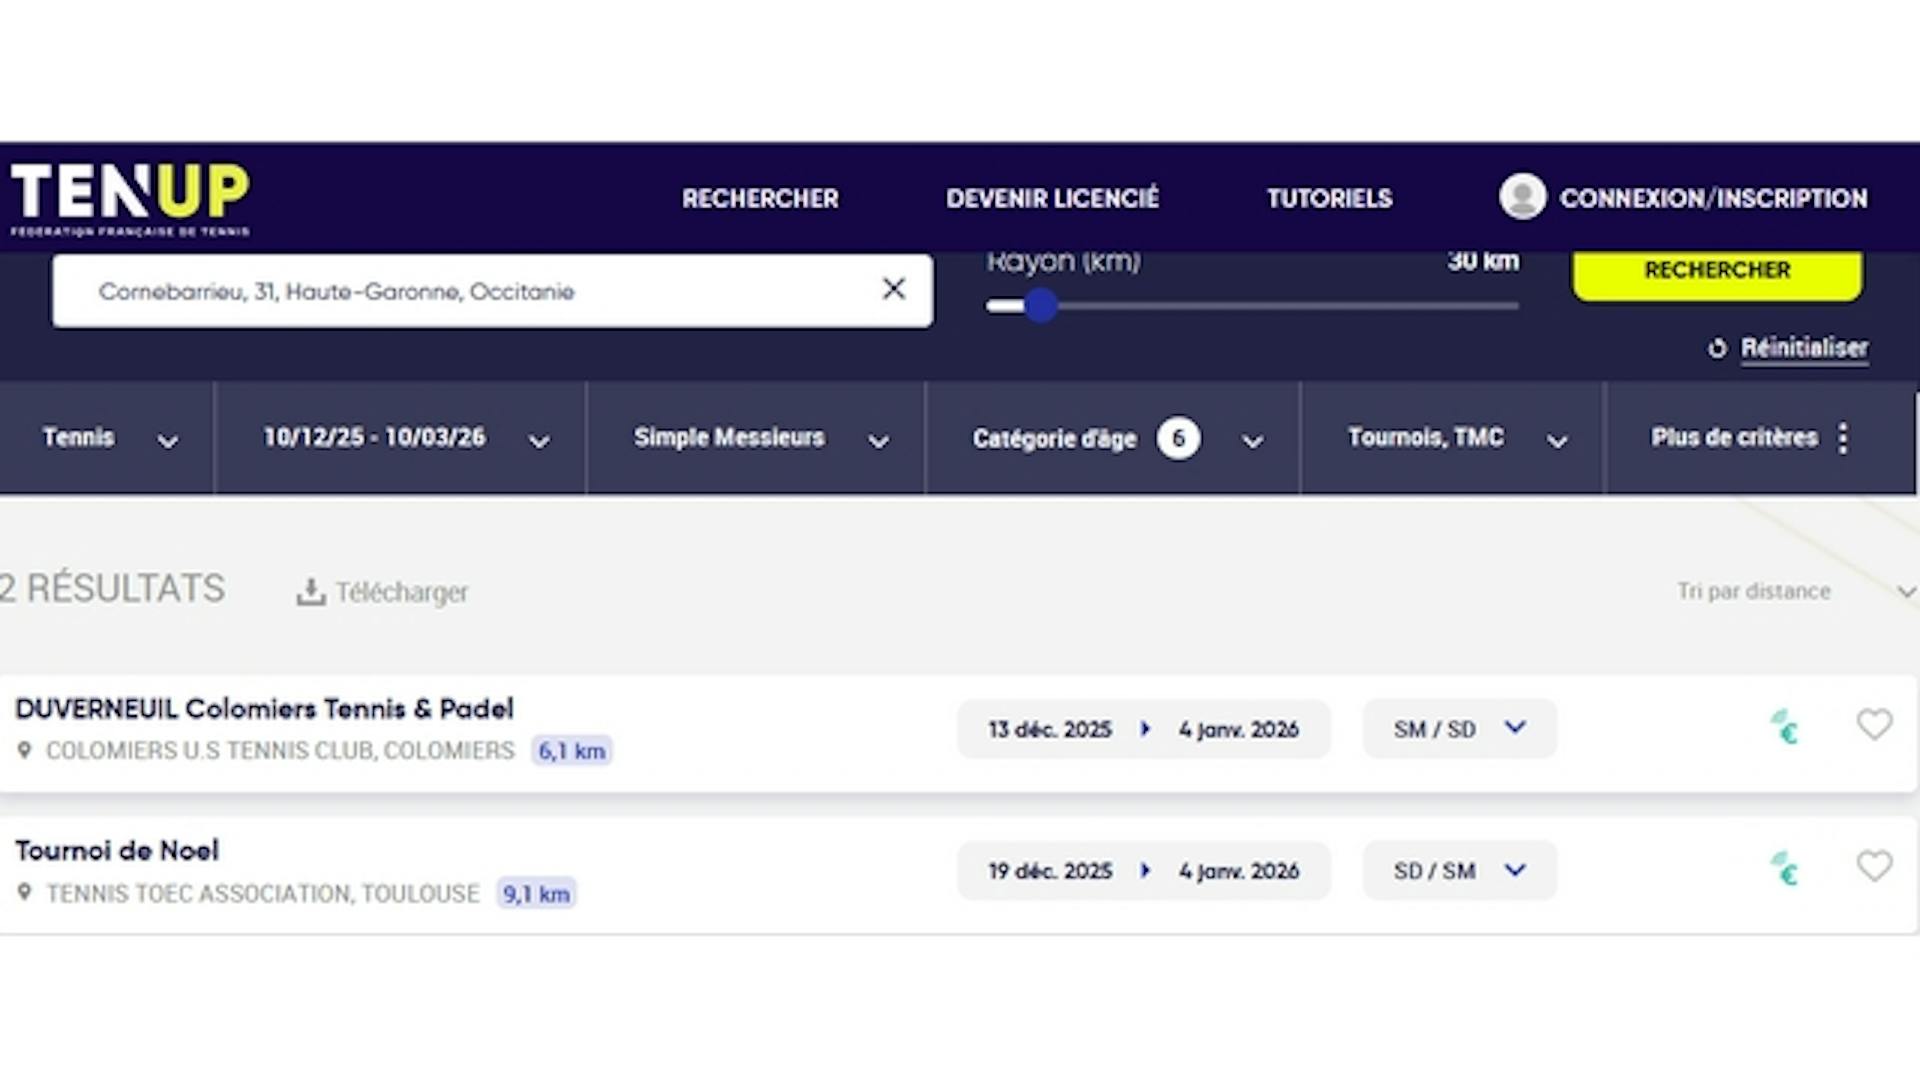Favorite the Tournoi de Noel tournament
This screenshot has height=1080, width=1920.
click(1874, 866)
